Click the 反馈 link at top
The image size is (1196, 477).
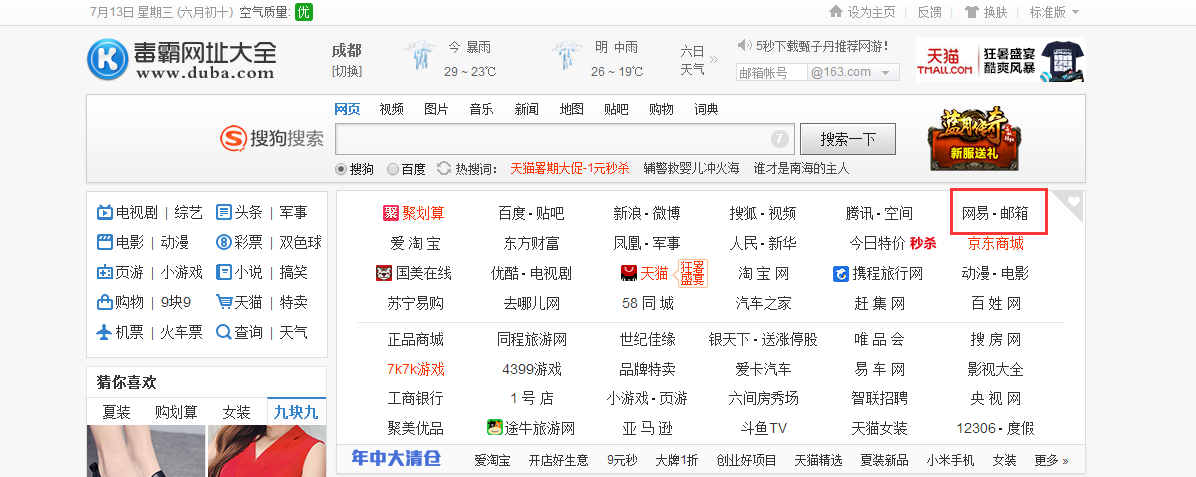929,12
